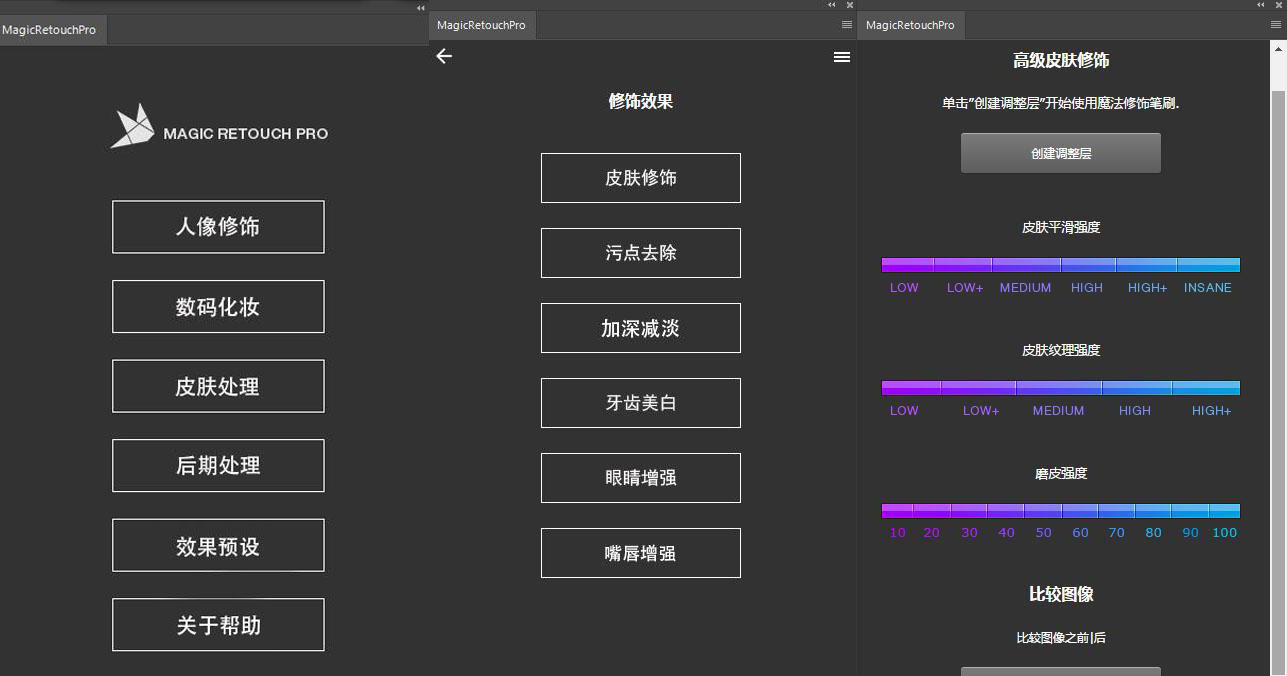The image size is (1287, 676).
Task: Click the Magic Retouch Pro bird logo
Action: (133, 127)
